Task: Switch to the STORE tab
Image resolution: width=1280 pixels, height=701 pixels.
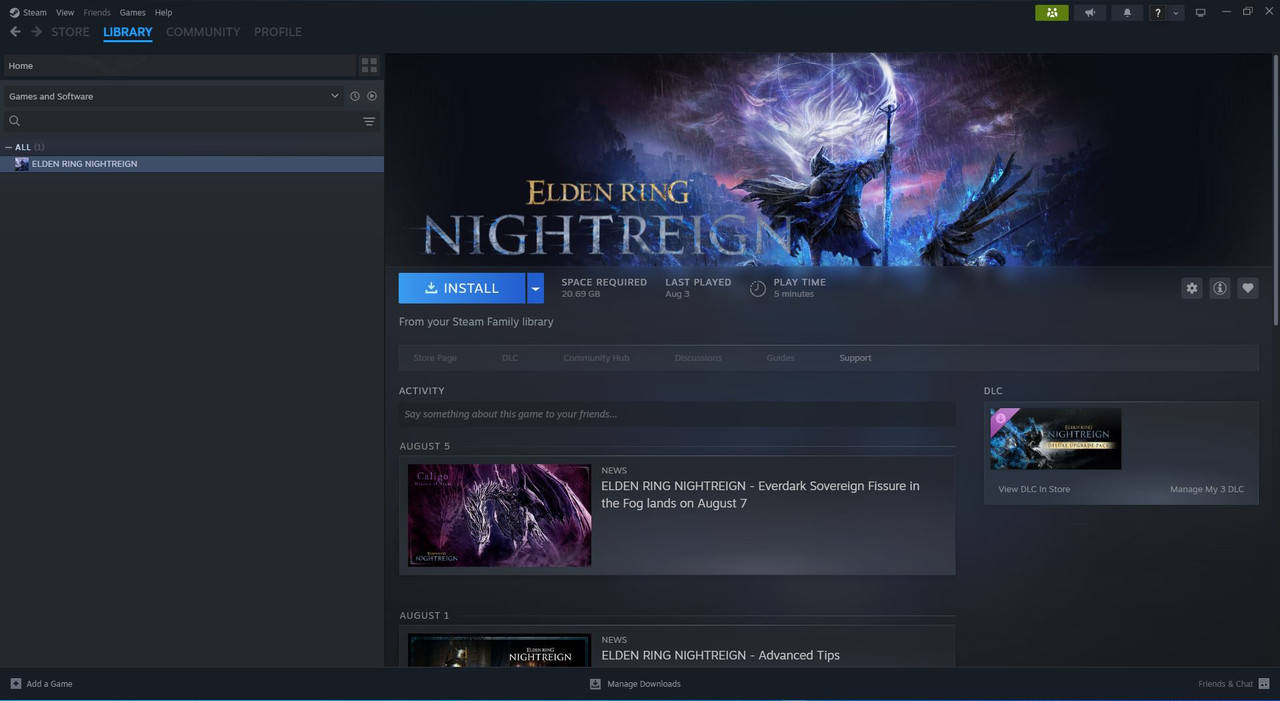Action: pyautogui.click(x=70, y=32)
